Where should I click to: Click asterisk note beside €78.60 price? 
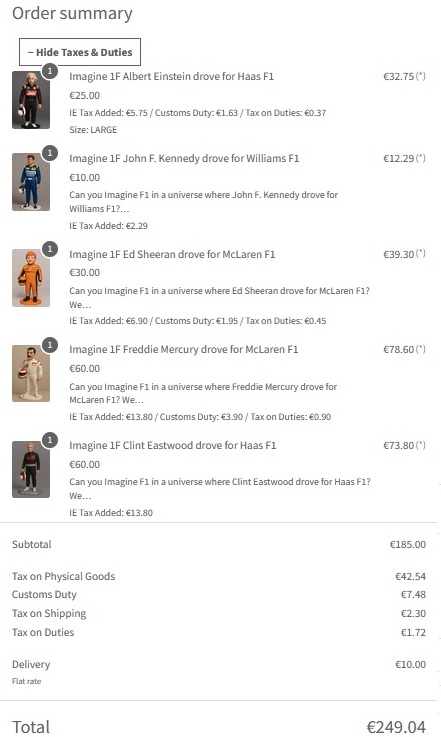point(421,349)
